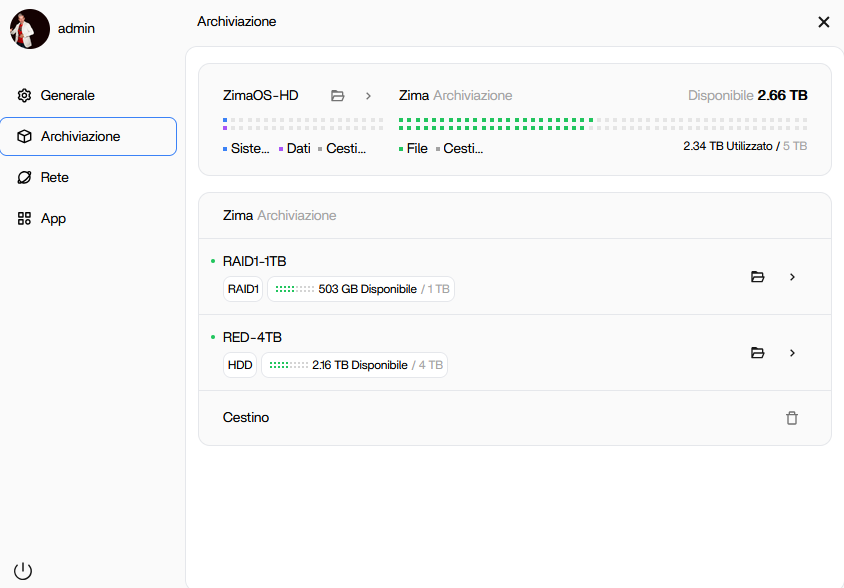Viewport: 844px width, 588px height.
Task: Empty the Cestino trash icon
Action: pyautogui.click(x=792, y=418)
